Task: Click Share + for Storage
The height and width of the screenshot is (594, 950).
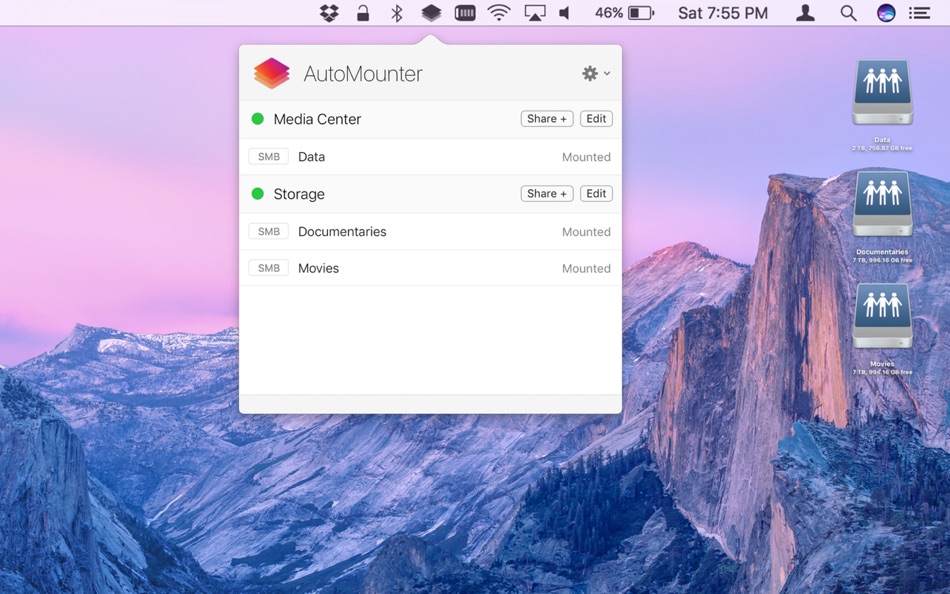Action: 547,193
